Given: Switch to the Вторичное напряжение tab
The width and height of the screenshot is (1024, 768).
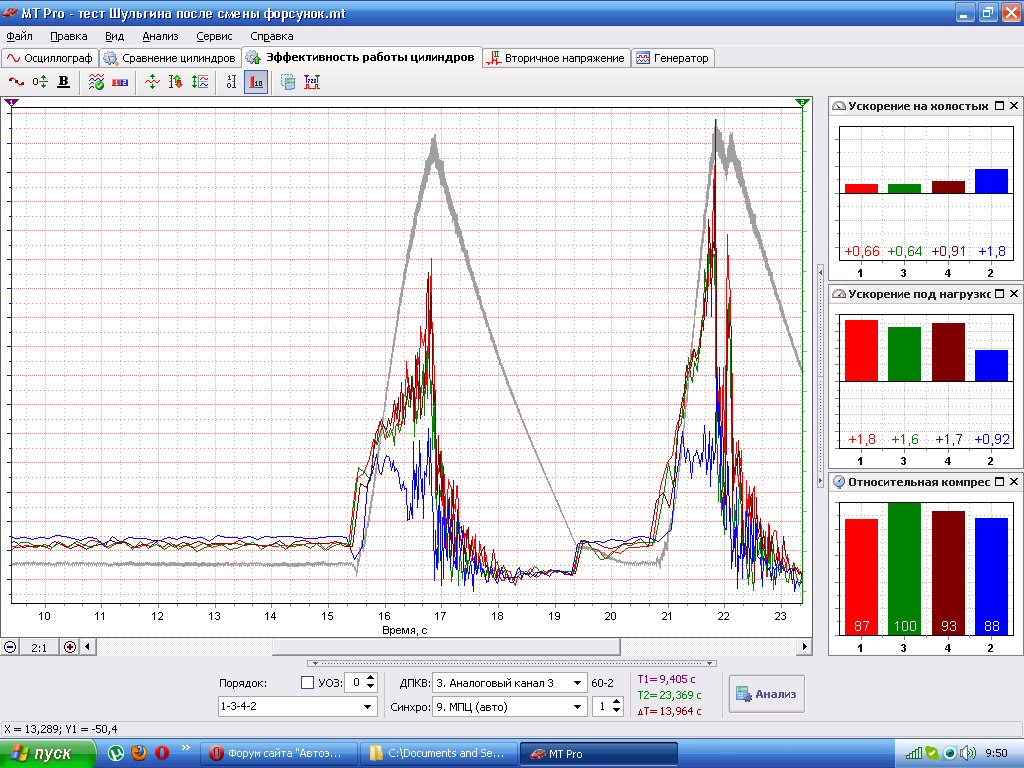Looking at the screenshot, I should 556,58.
